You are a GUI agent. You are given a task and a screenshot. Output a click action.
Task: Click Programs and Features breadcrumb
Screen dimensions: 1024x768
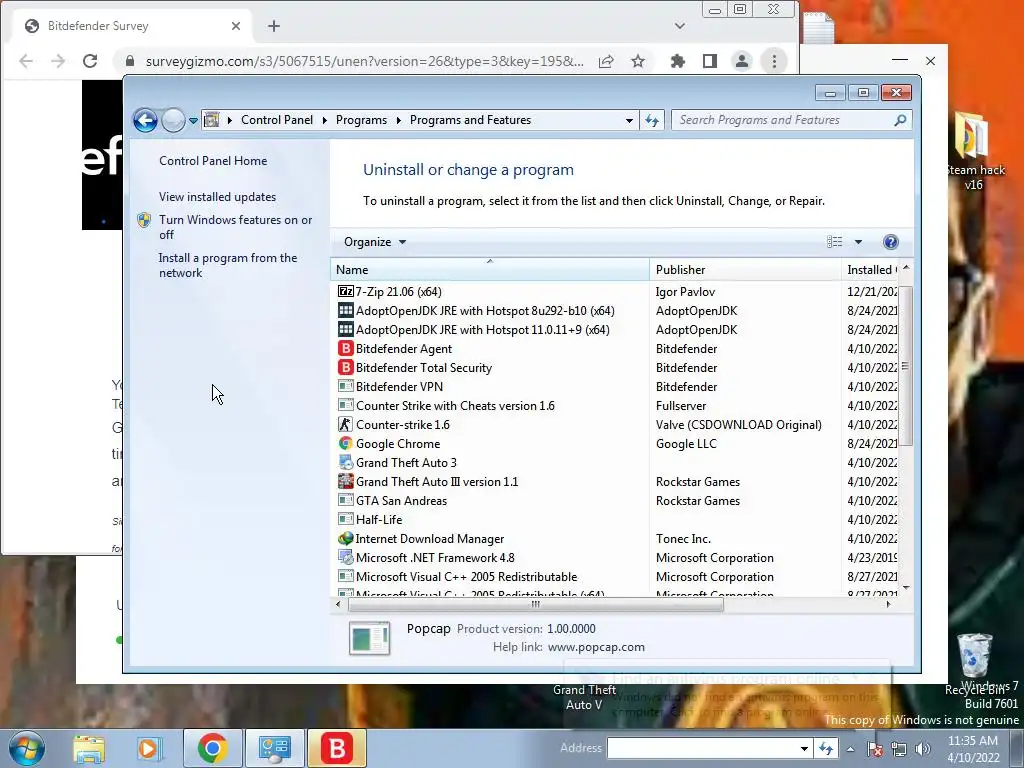pyautogui.click(x=470, y=120)
